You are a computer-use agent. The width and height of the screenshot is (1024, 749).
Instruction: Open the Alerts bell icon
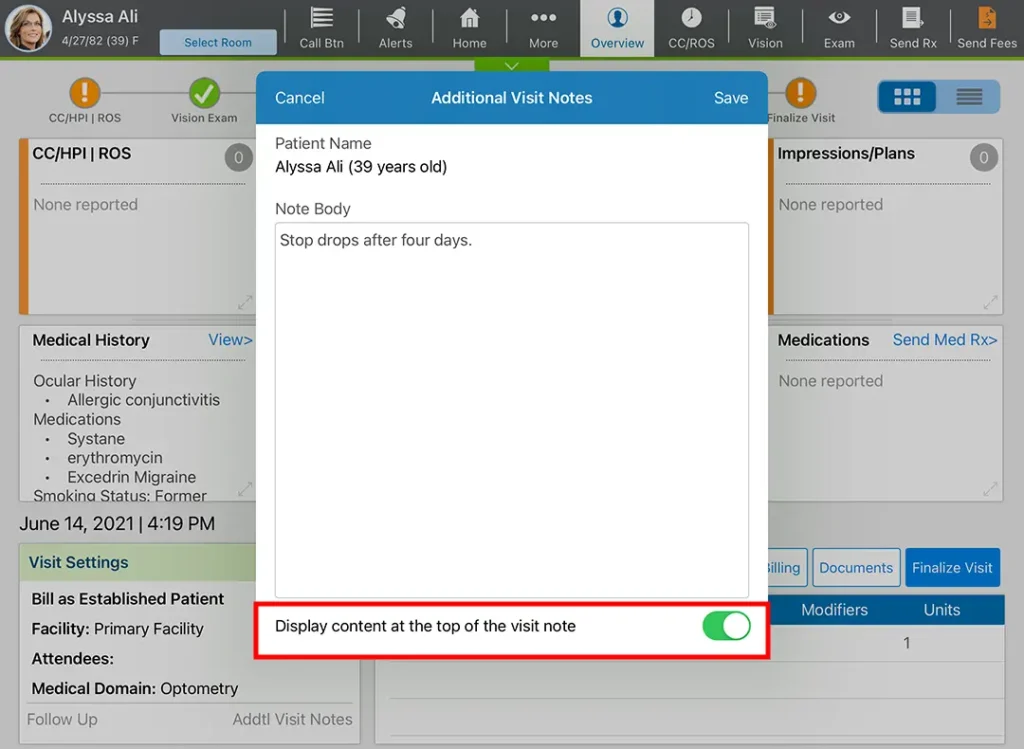click(395, 28)
